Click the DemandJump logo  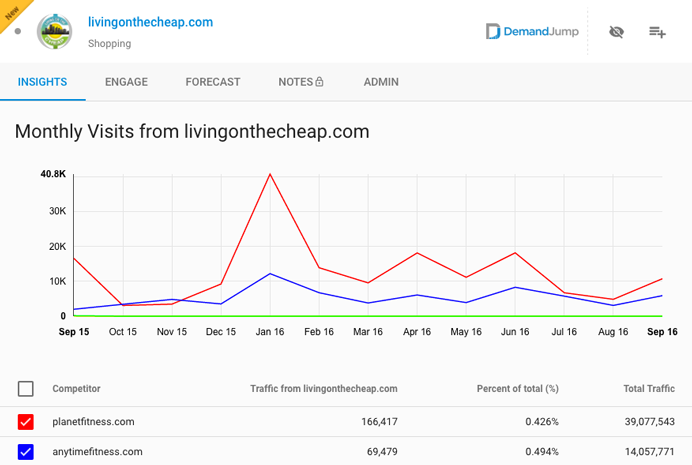tap(532, 31)
